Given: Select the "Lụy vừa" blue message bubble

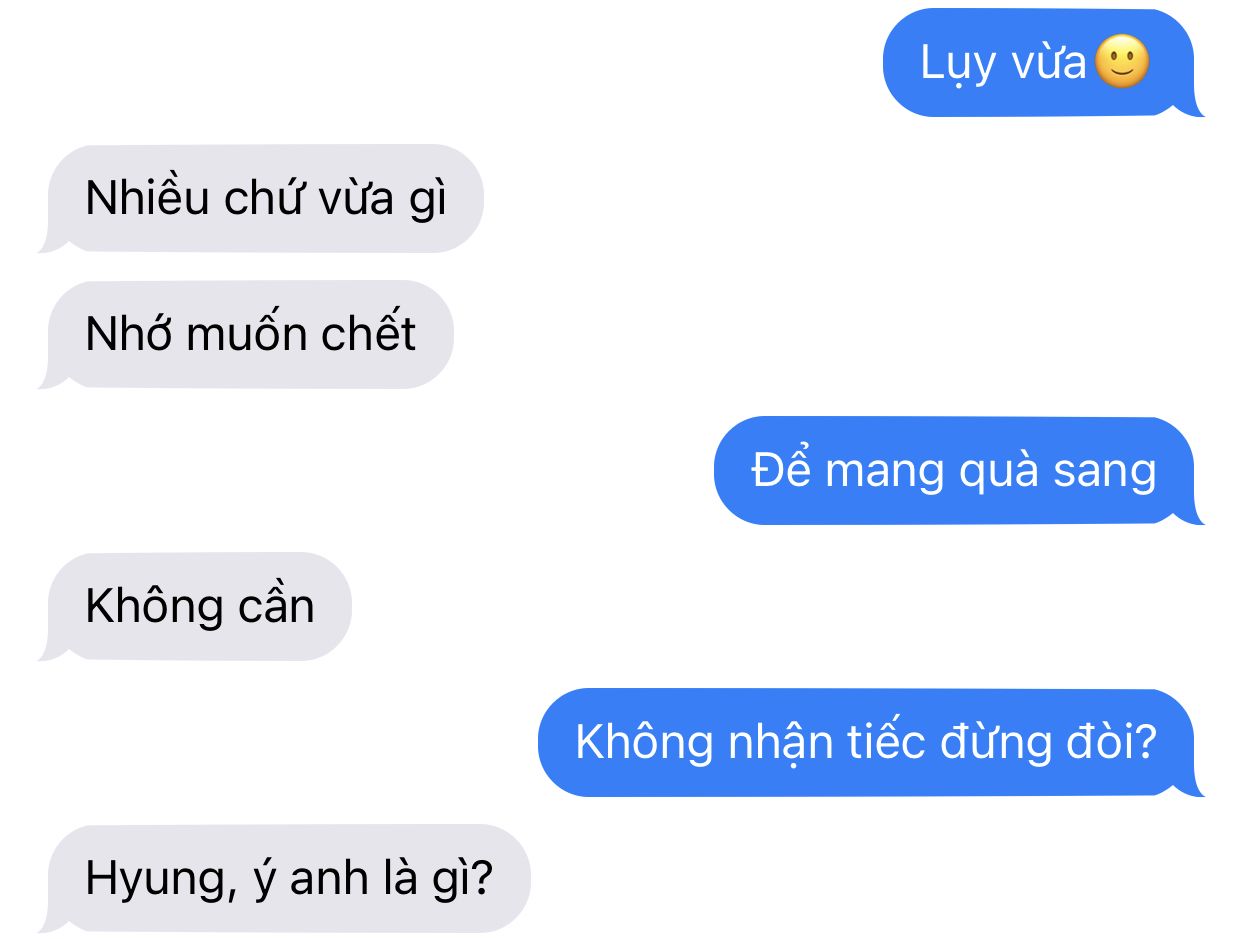Looking at the screenshot, I should coord(1042,62).
